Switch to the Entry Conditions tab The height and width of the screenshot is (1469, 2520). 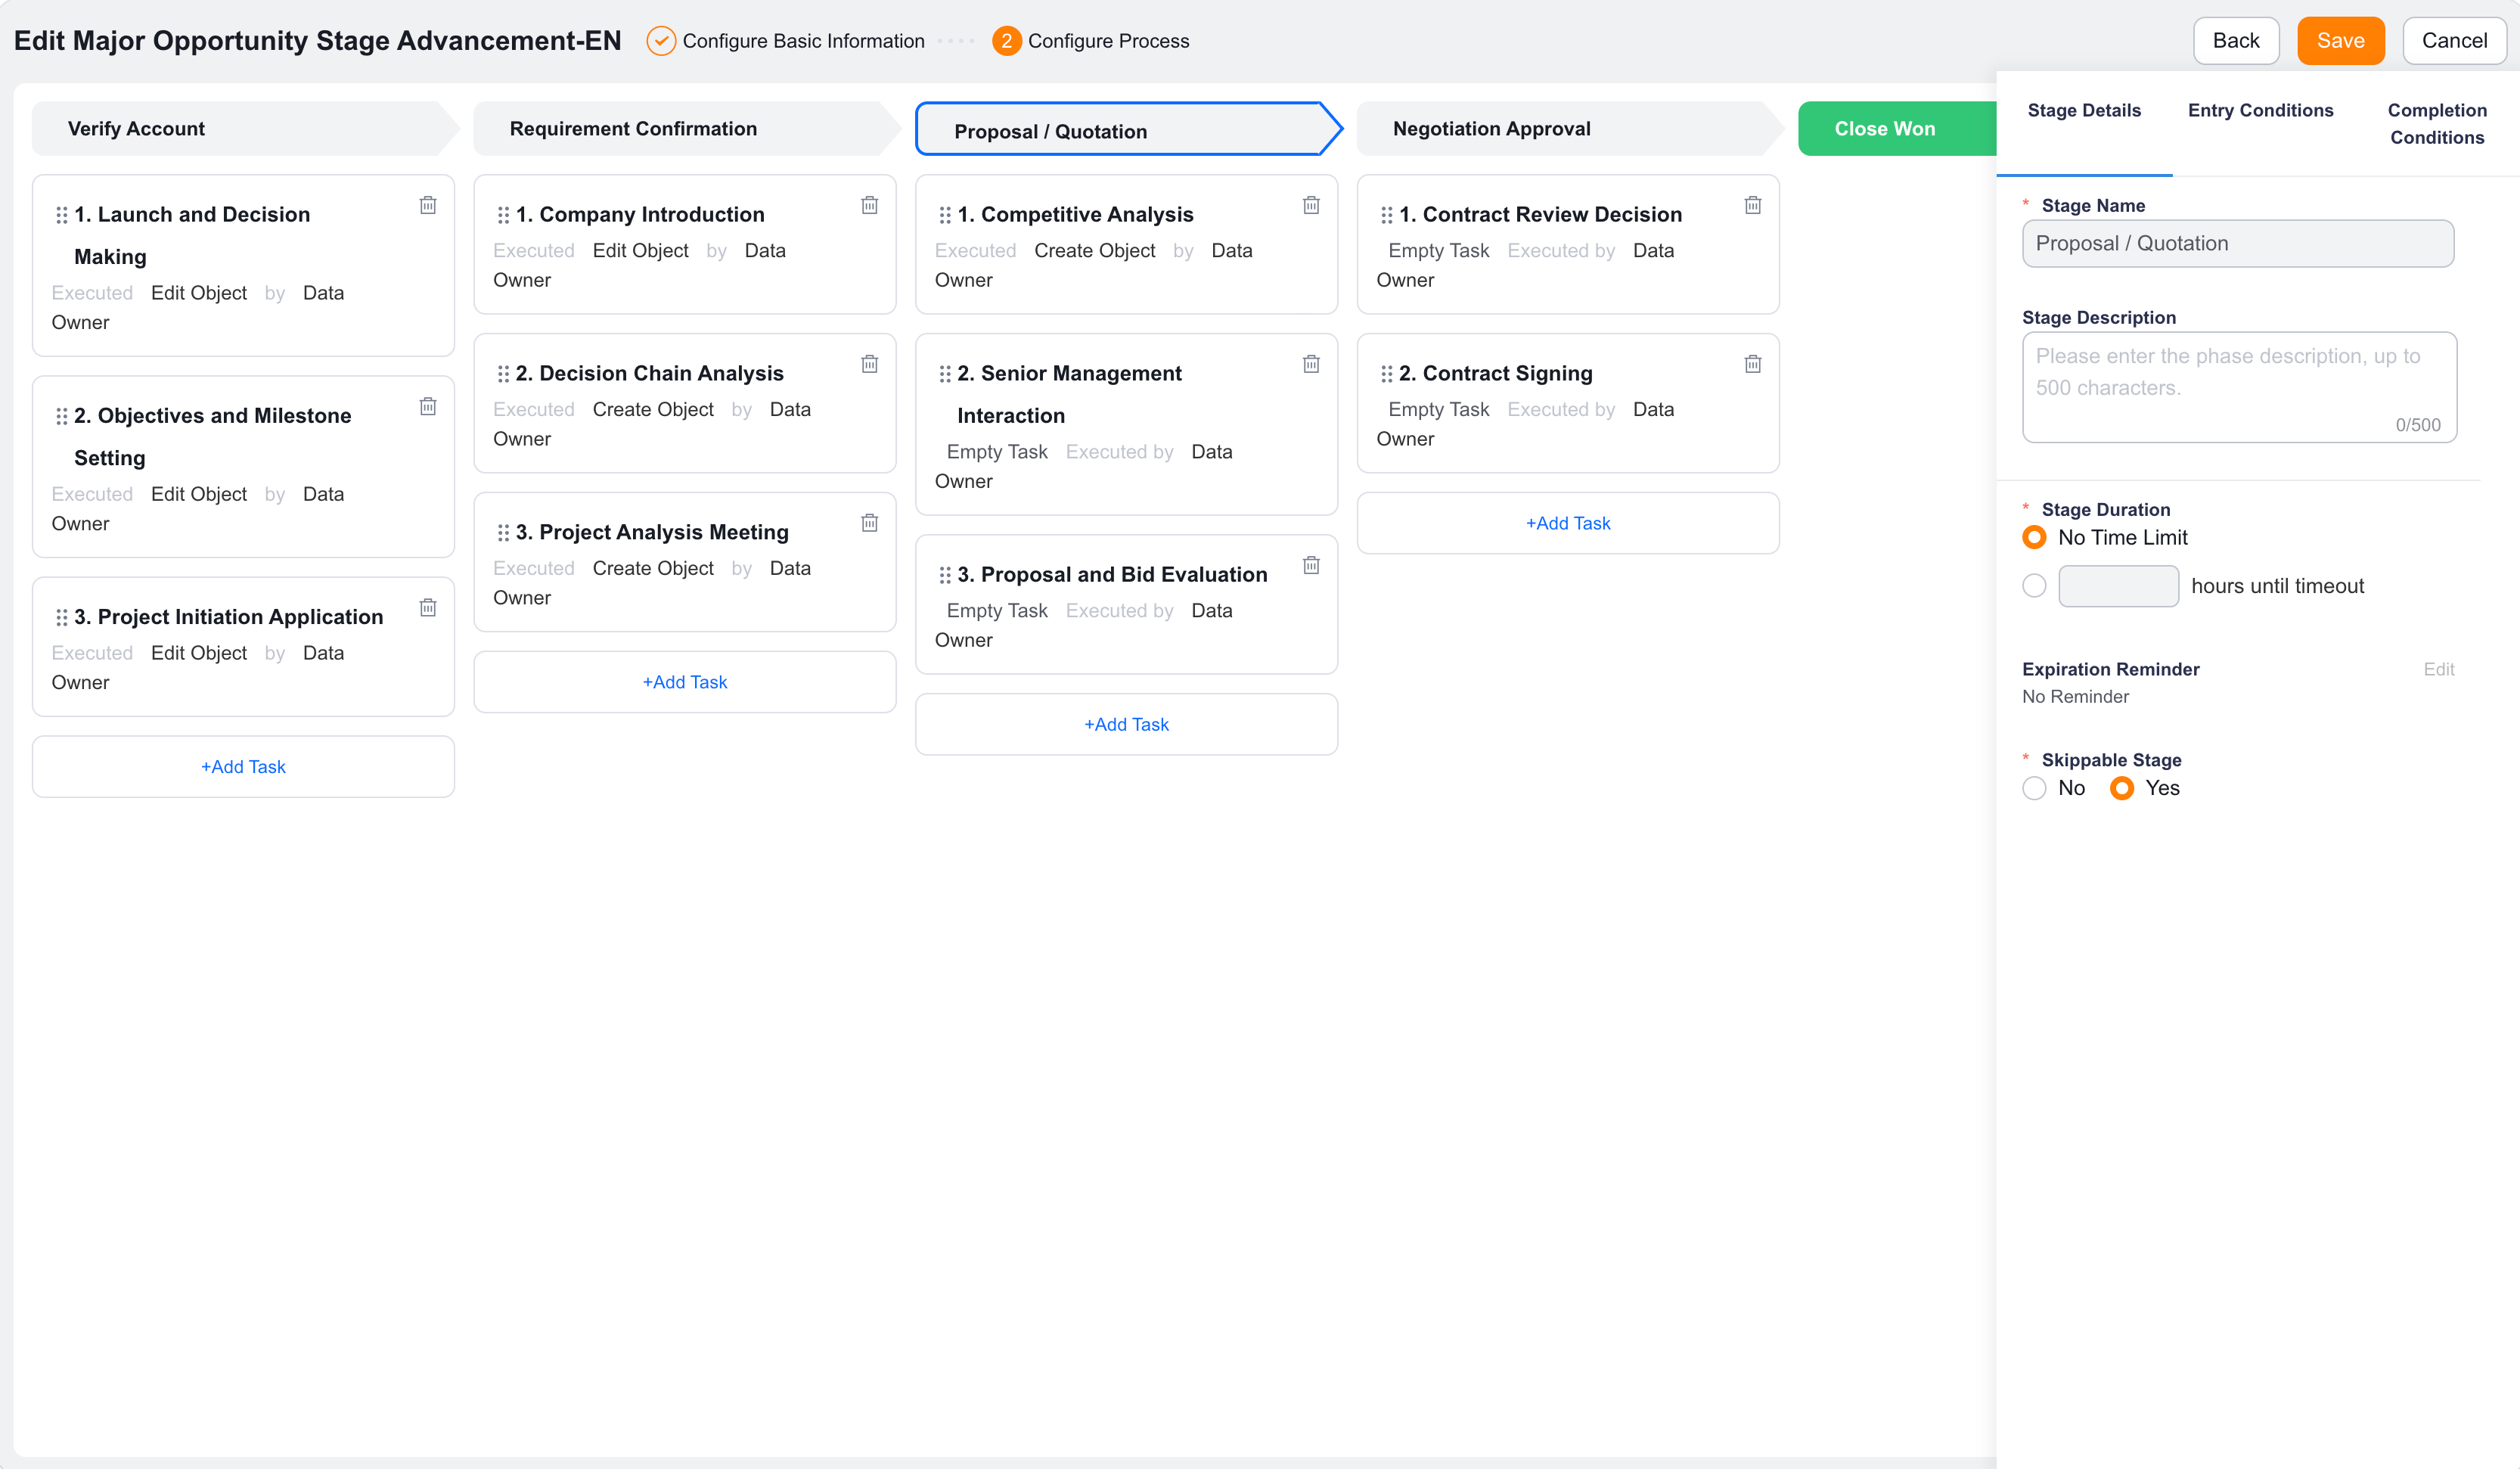2260,110
